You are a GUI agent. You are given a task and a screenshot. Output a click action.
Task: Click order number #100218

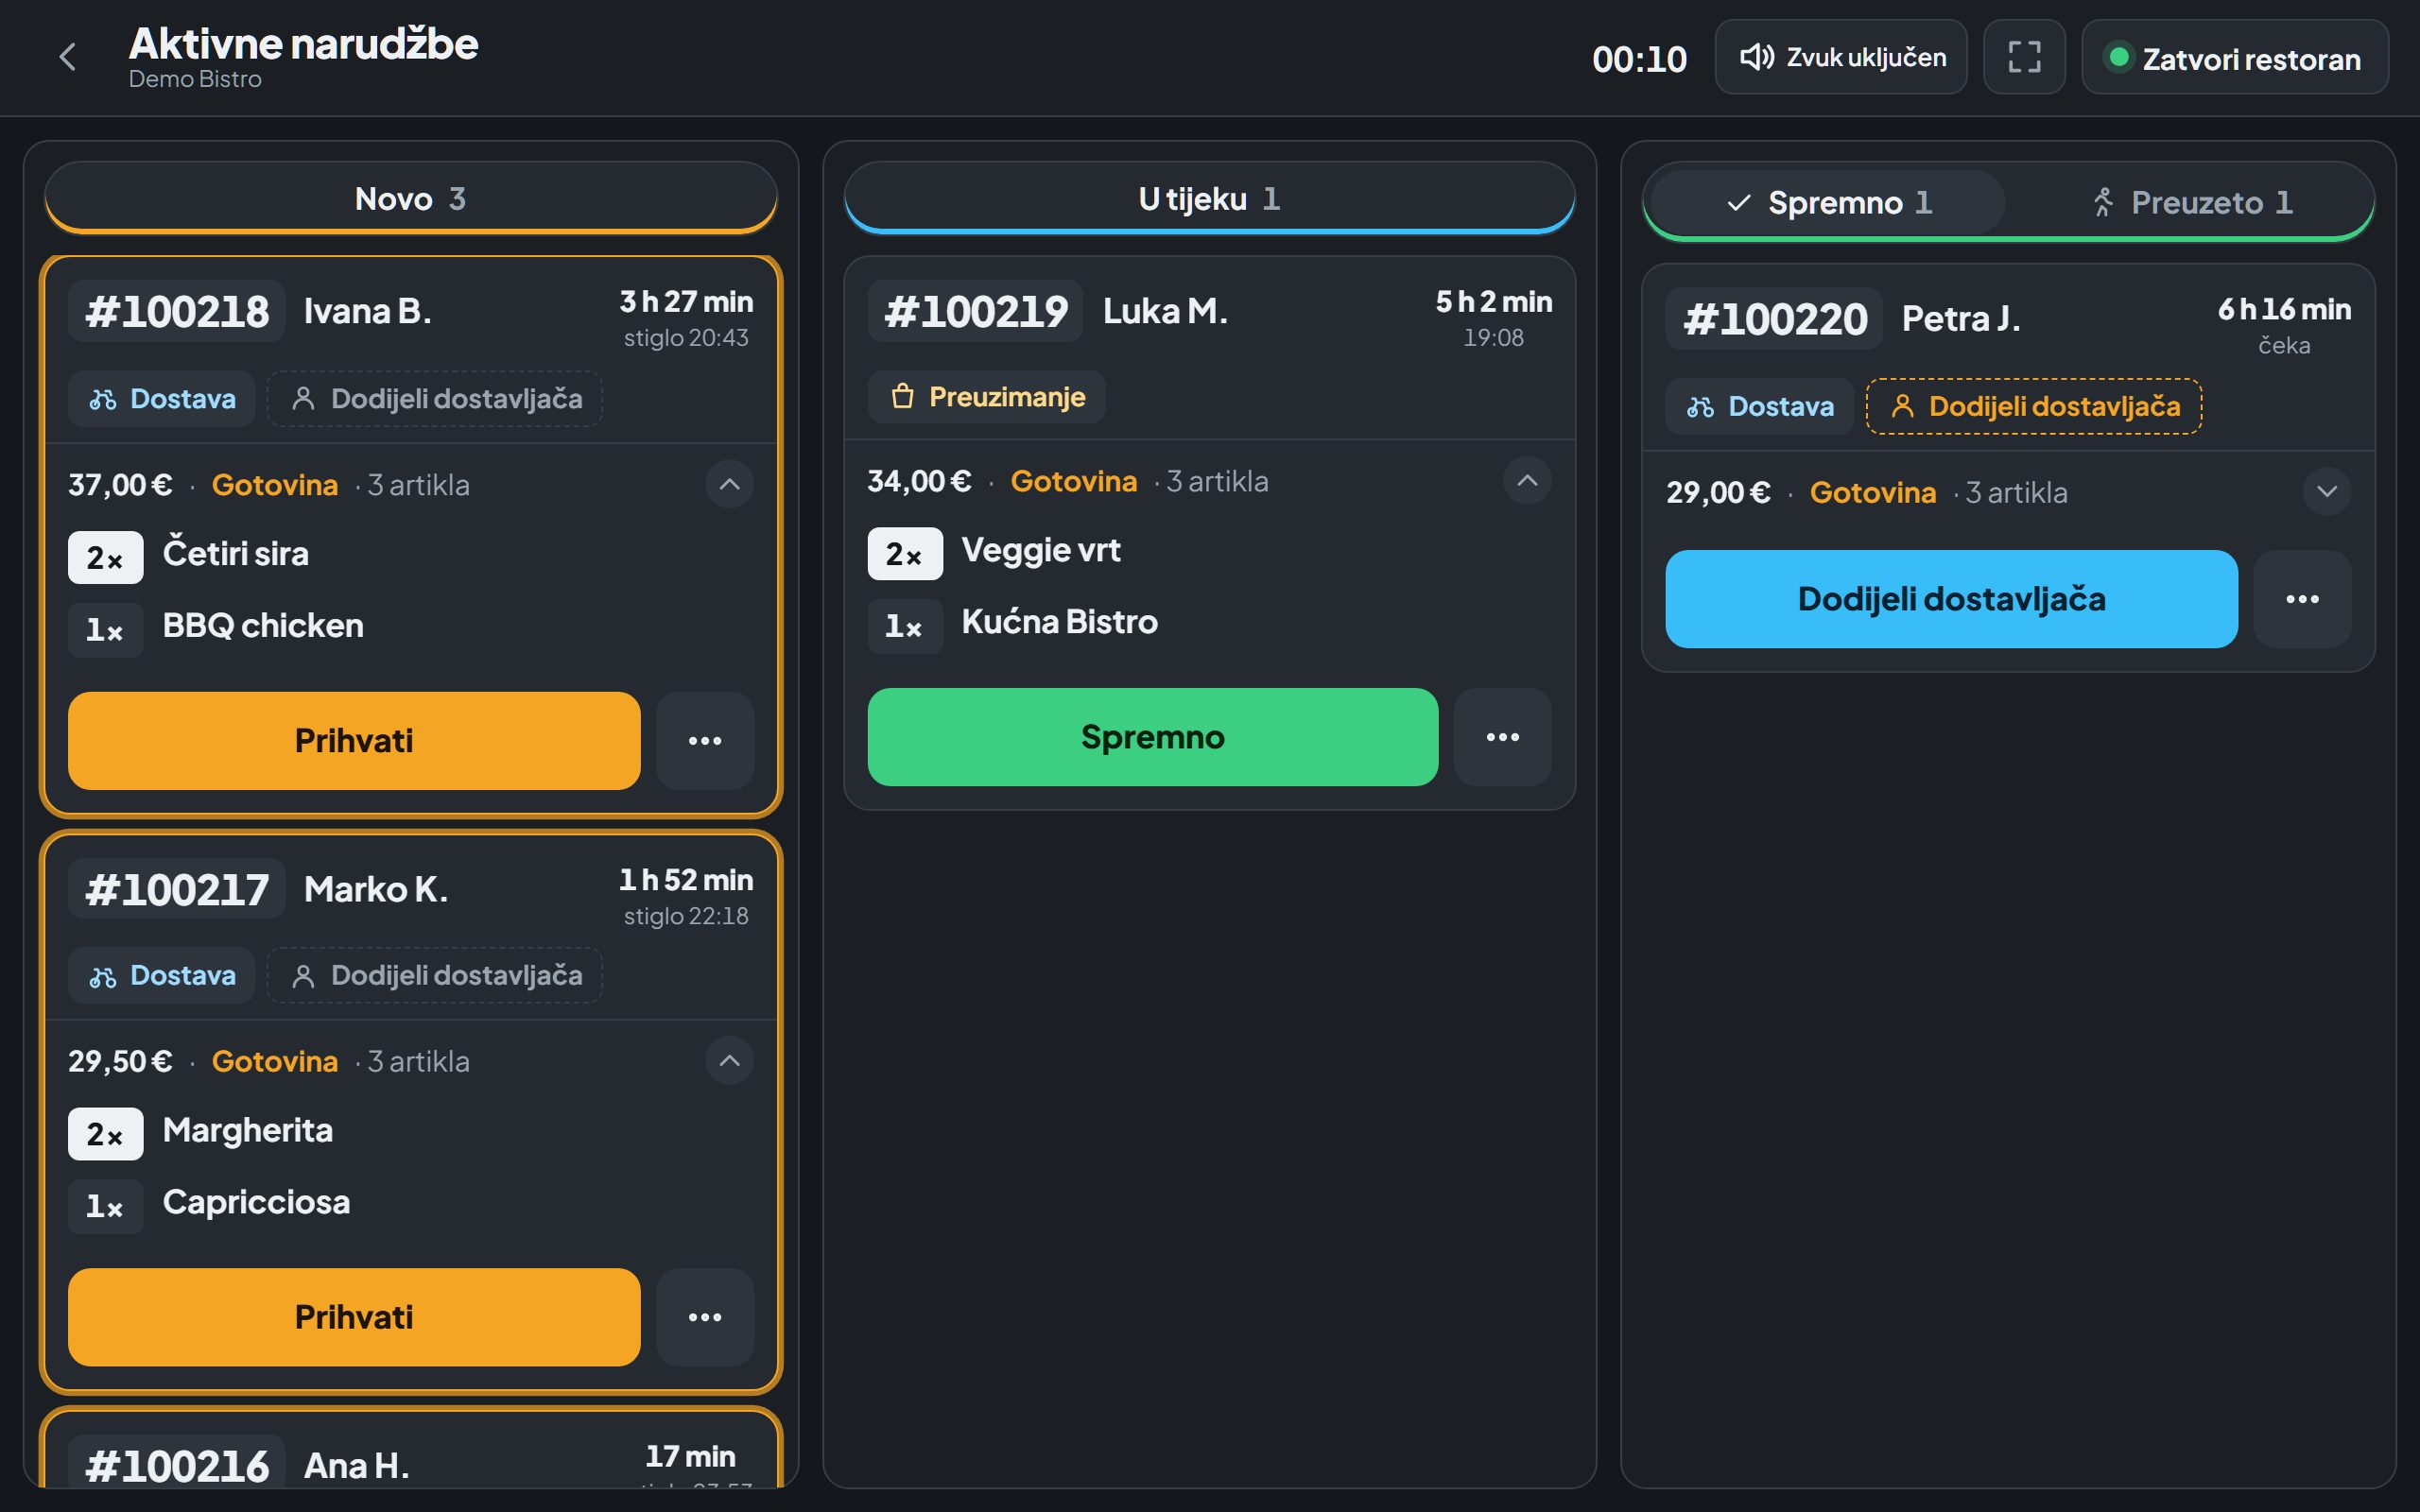(x=177, y=311)
